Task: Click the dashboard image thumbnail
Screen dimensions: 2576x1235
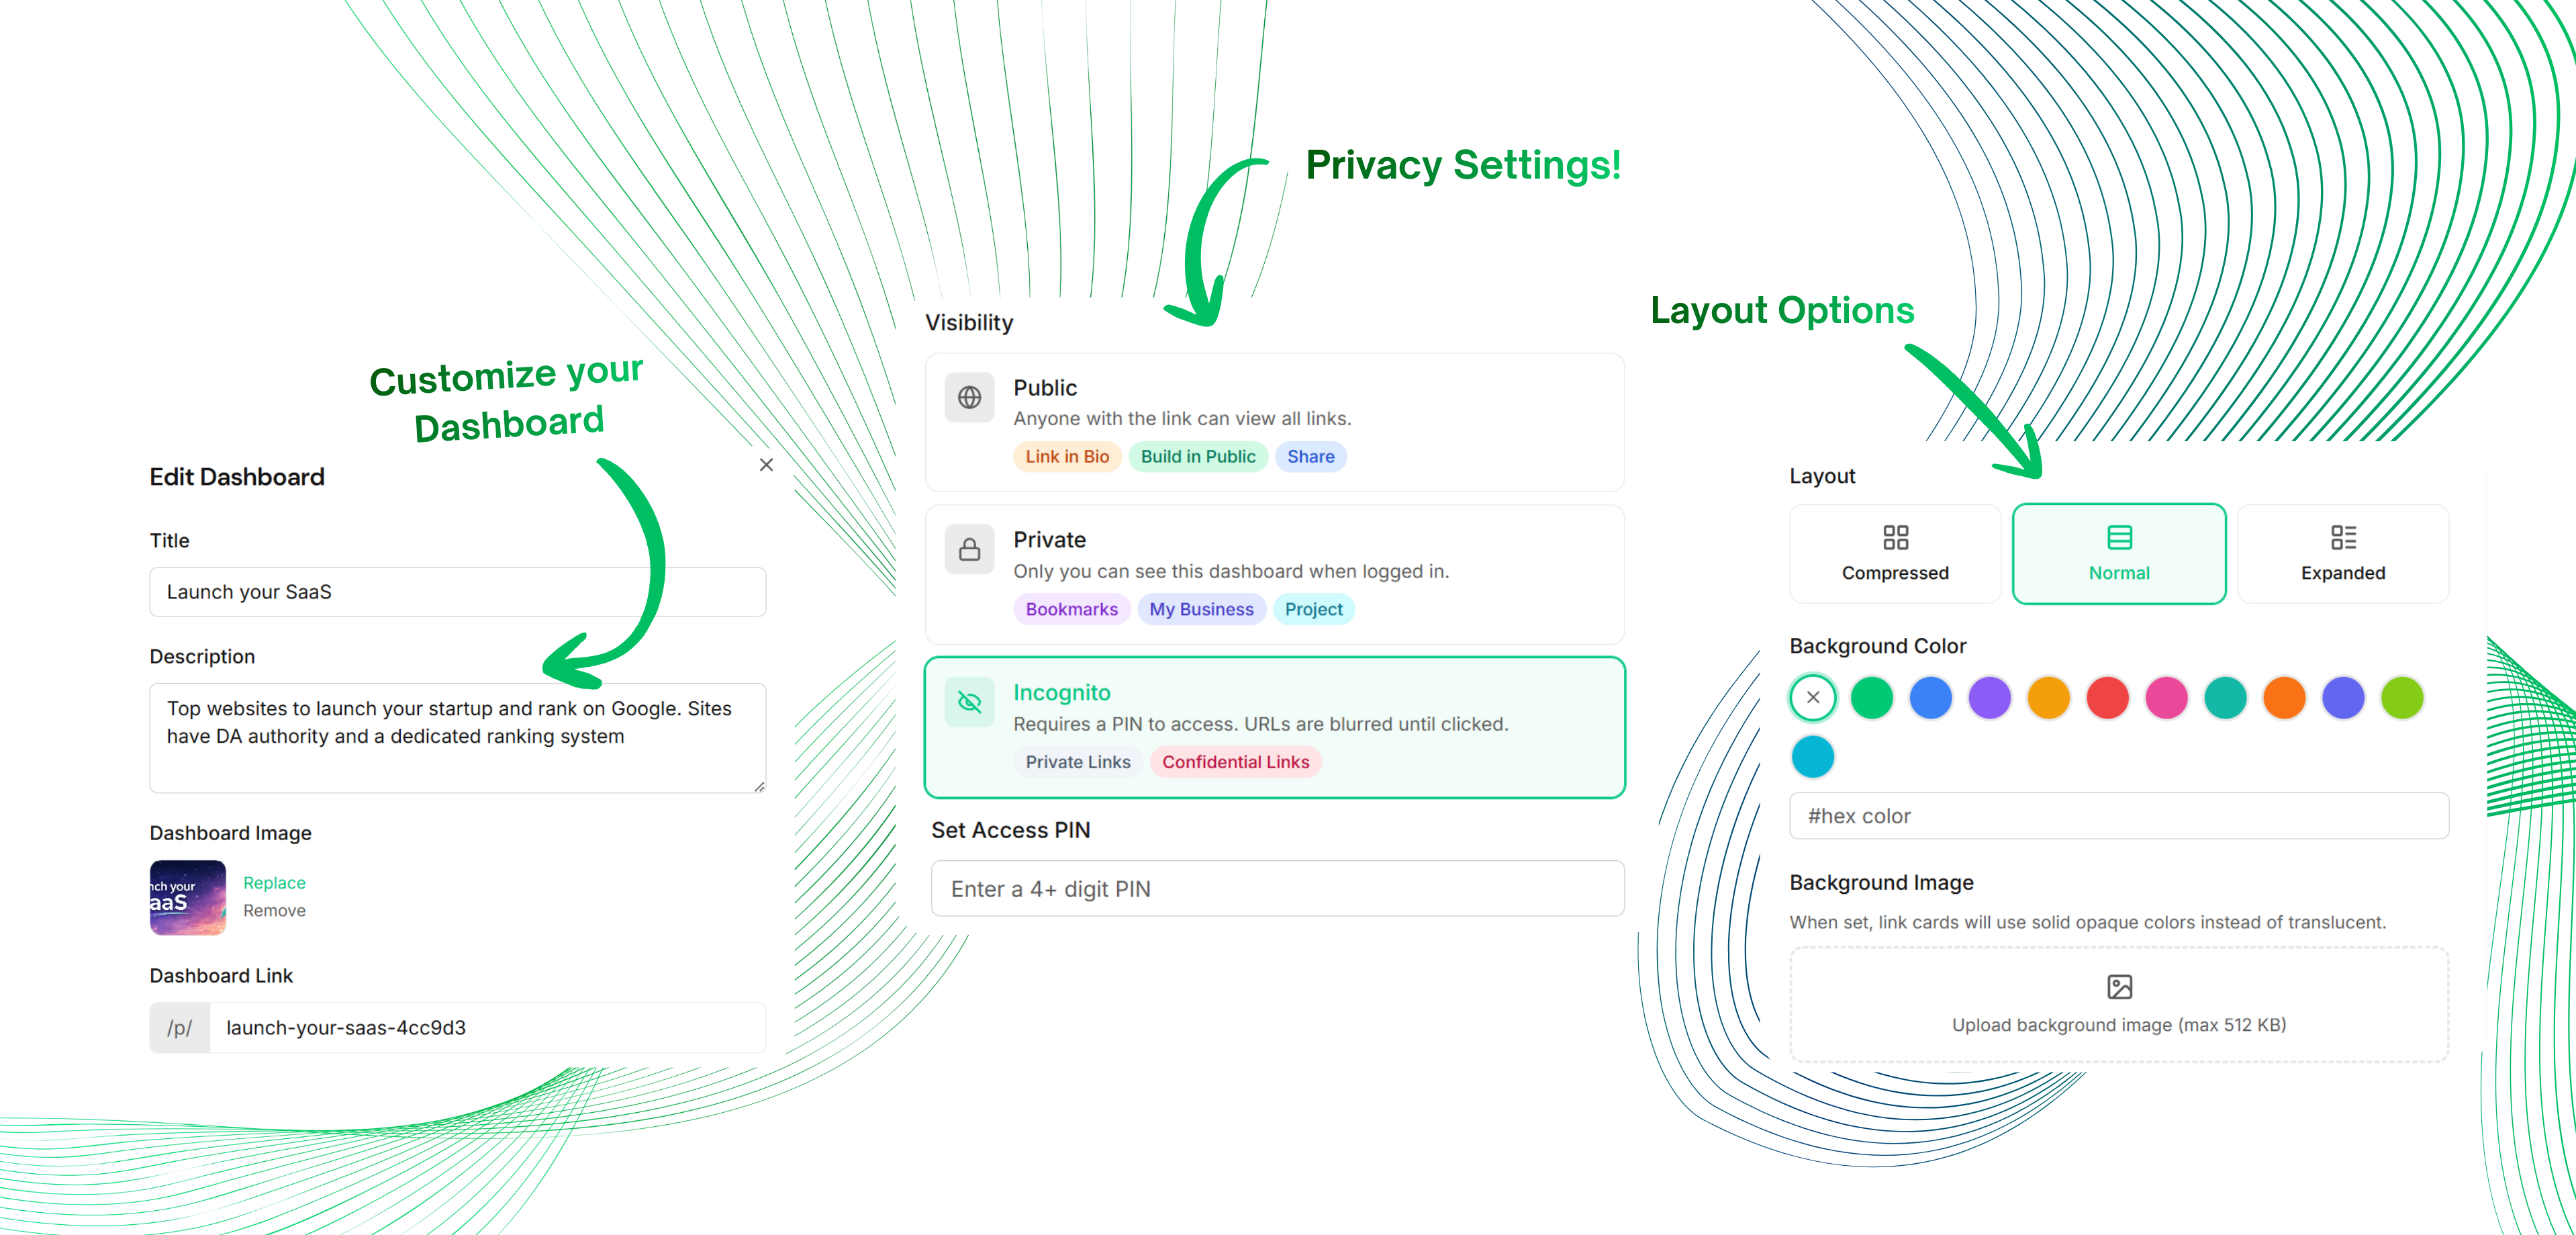Action: coord(188,897)
